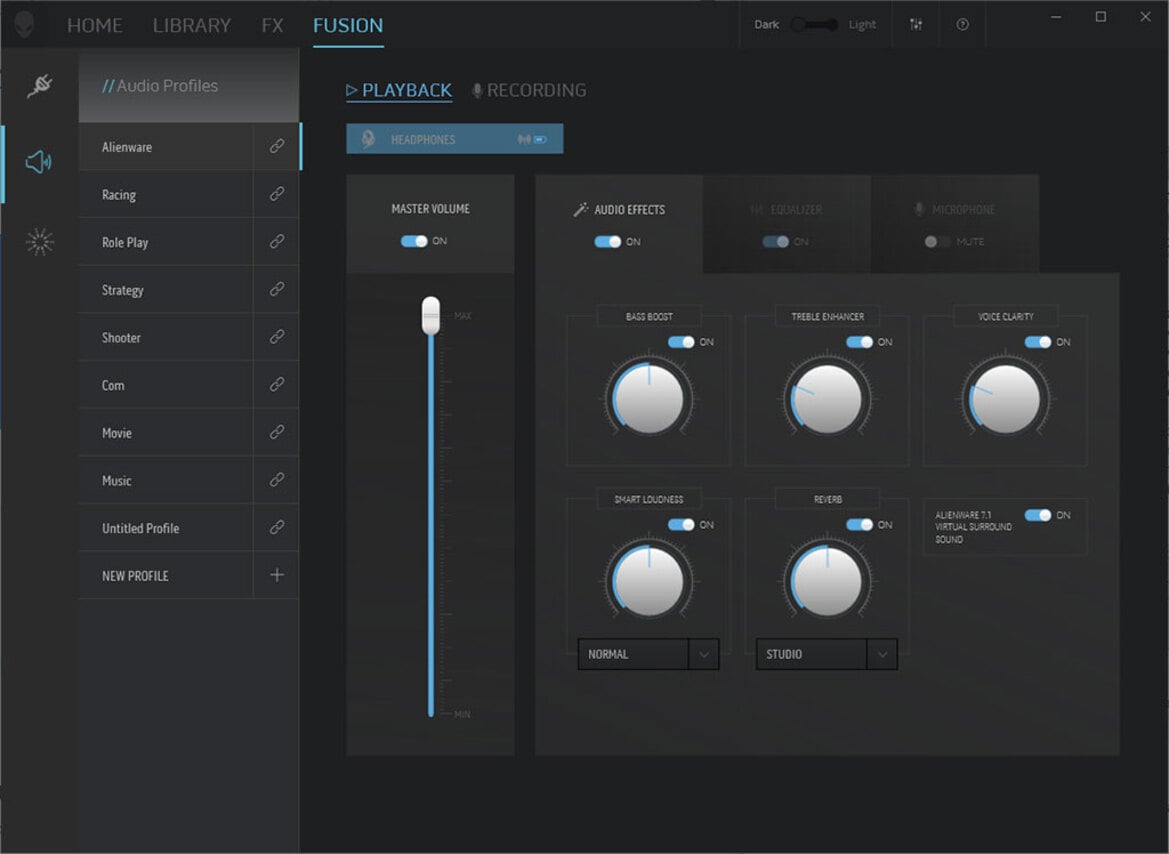The image size is (1169, 854).
Task: Click the Treble Enhancer knob
Action: pyautogui.click(x=827, y=399)
